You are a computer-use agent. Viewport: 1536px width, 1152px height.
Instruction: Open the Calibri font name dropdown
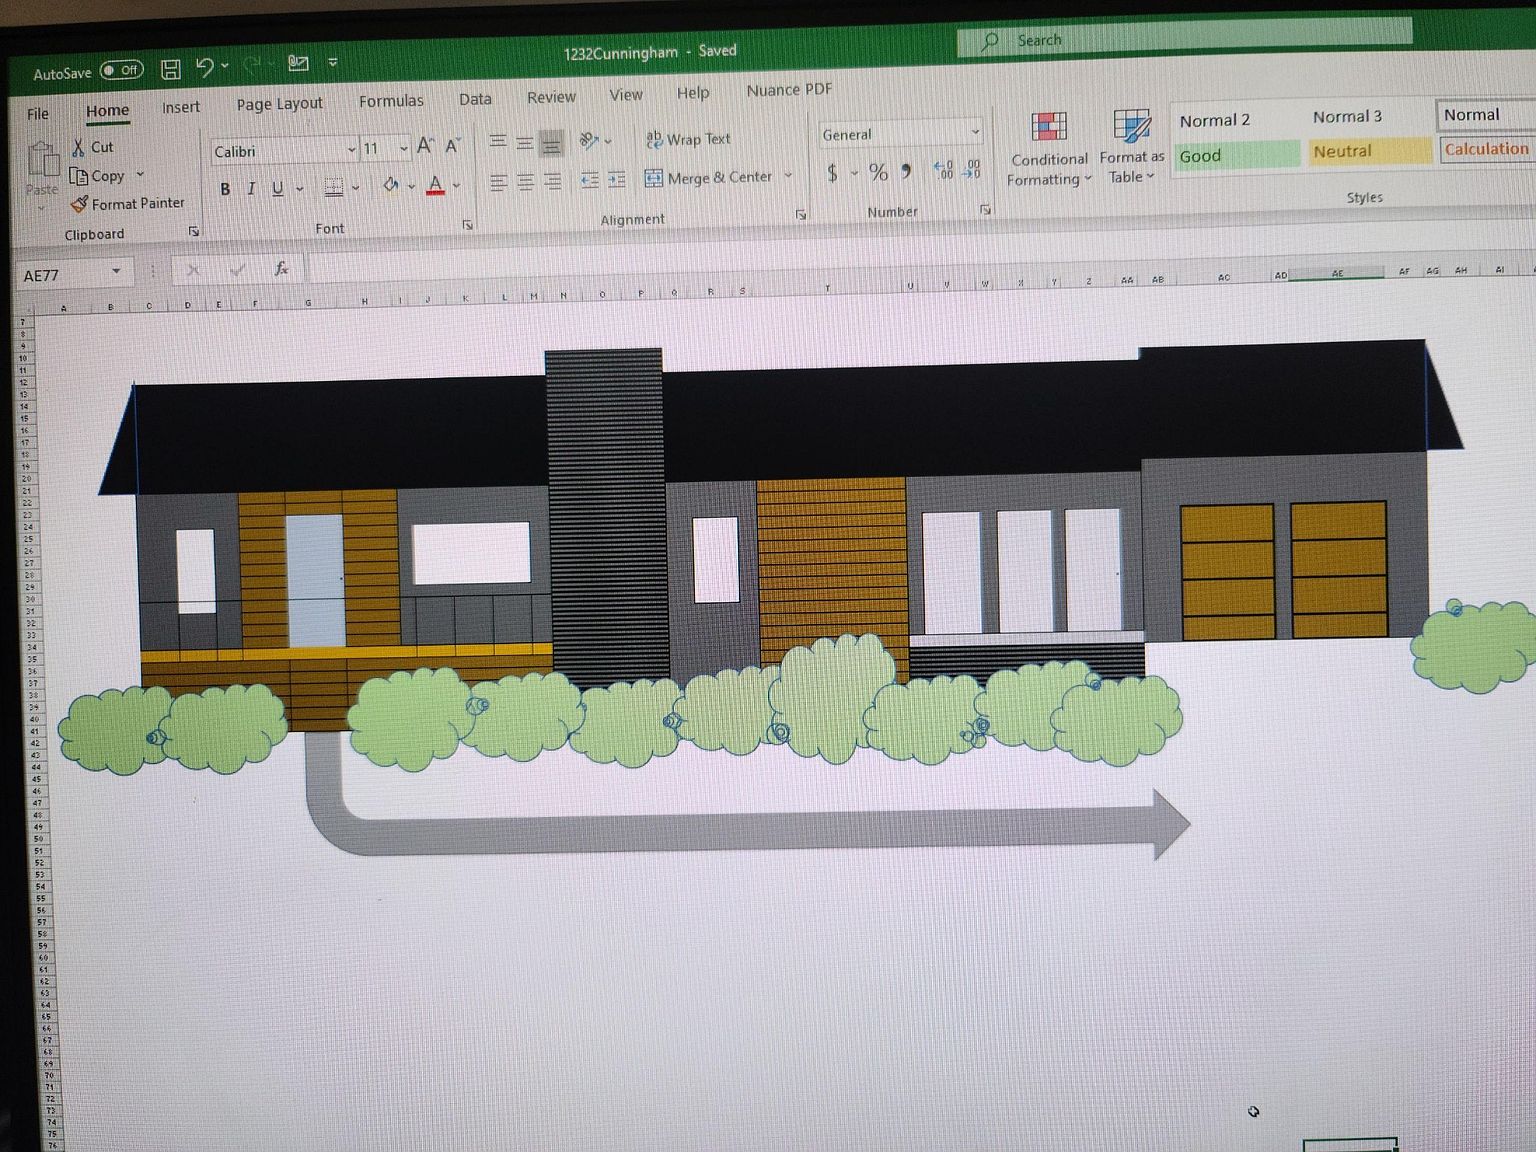[351, 150]
